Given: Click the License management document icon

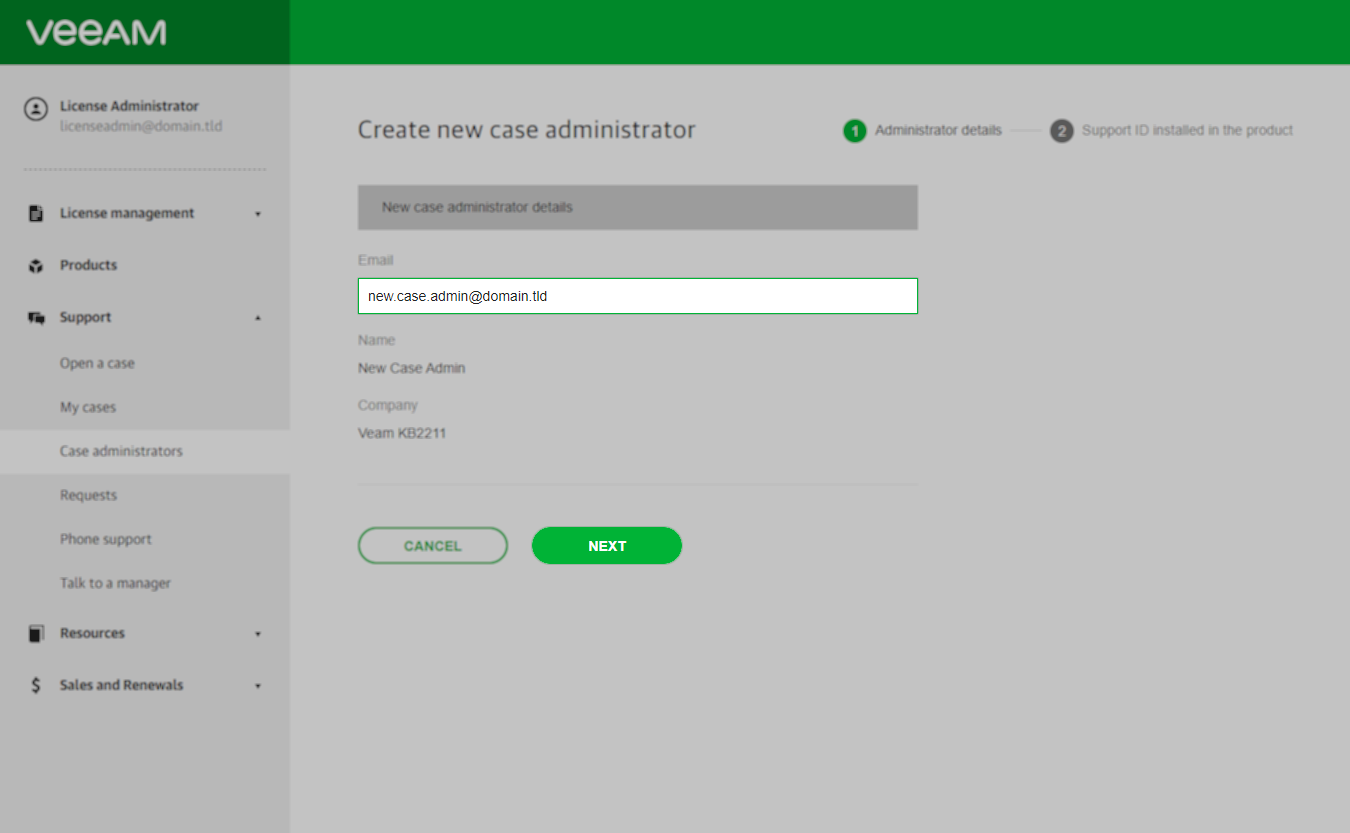Looking at the screenshot, I should (x=36, y=213).
